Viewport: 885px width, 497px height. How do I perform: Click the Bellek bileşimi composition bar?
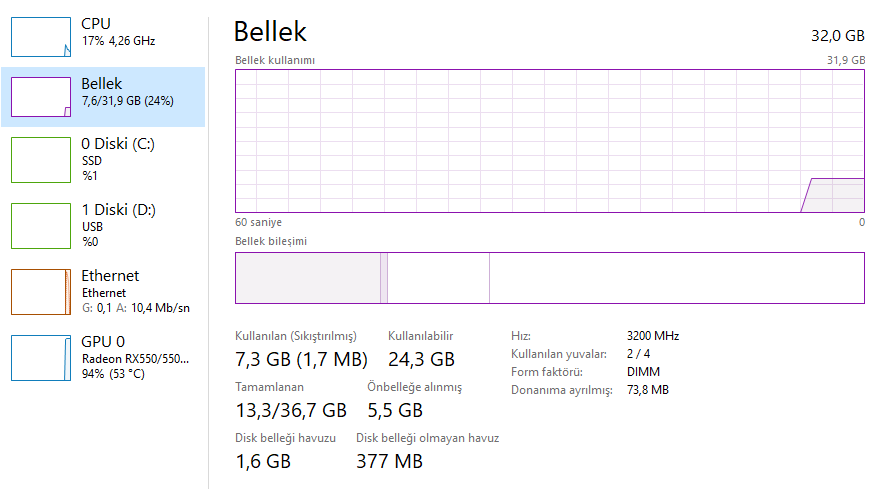[x=549, y=278]
